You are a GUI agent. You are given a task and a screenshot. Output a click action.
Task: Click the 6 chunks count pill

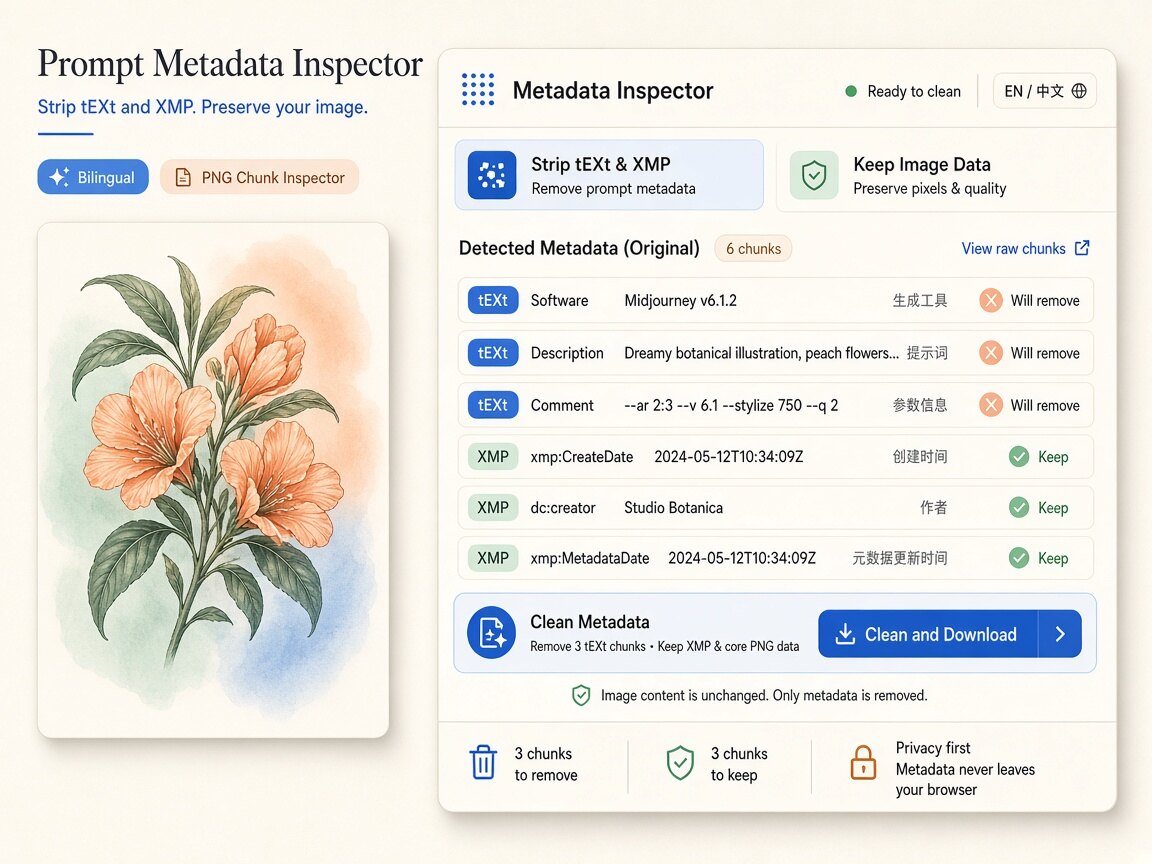point(753,248)
